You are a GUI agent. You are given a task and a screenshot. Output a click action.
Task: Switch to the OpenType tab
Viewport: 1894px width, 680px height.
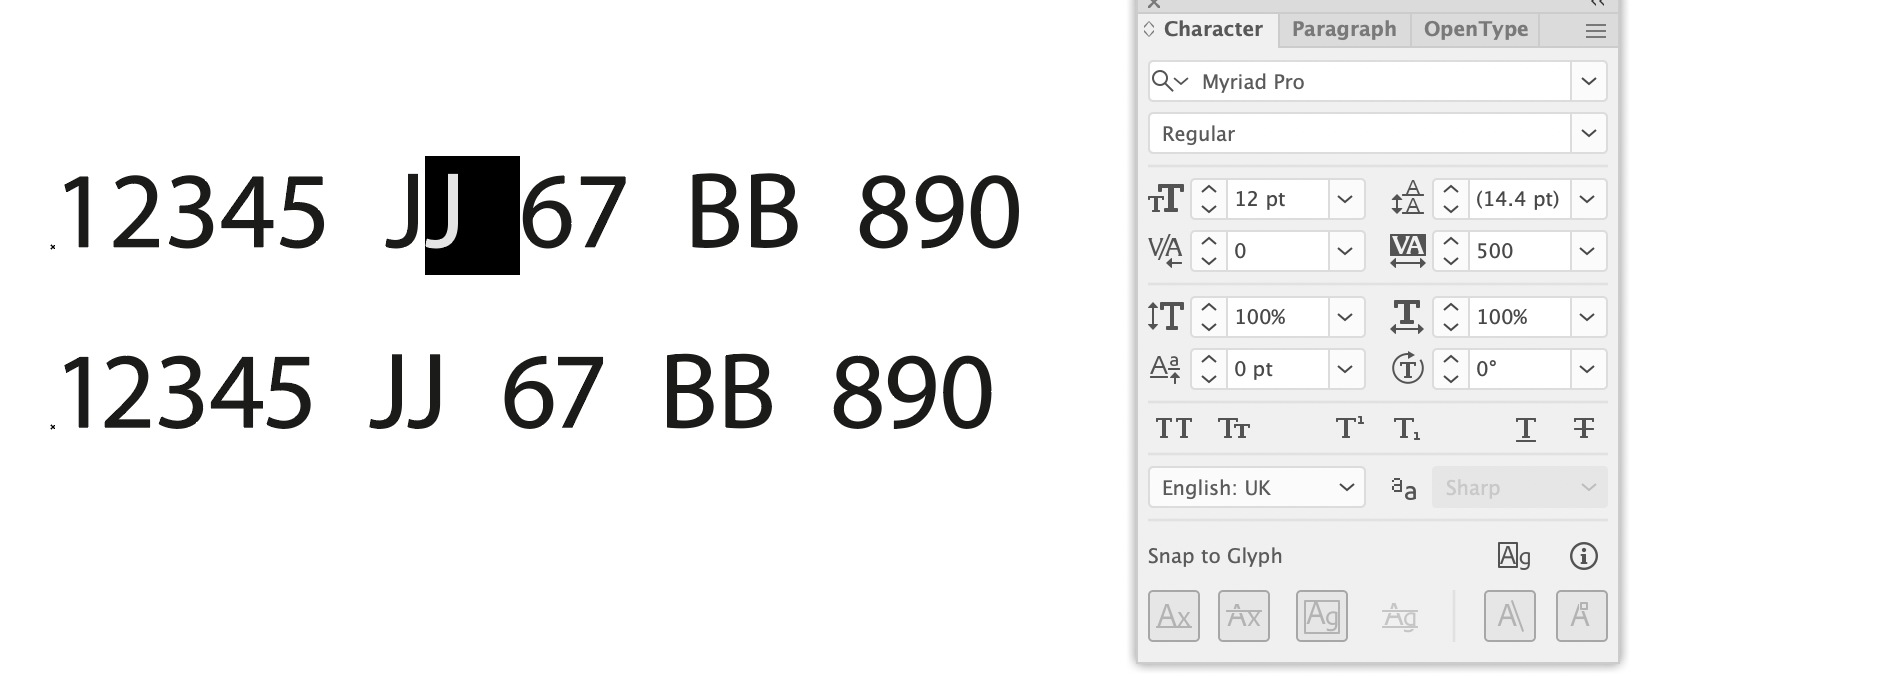coord(1475,29)
